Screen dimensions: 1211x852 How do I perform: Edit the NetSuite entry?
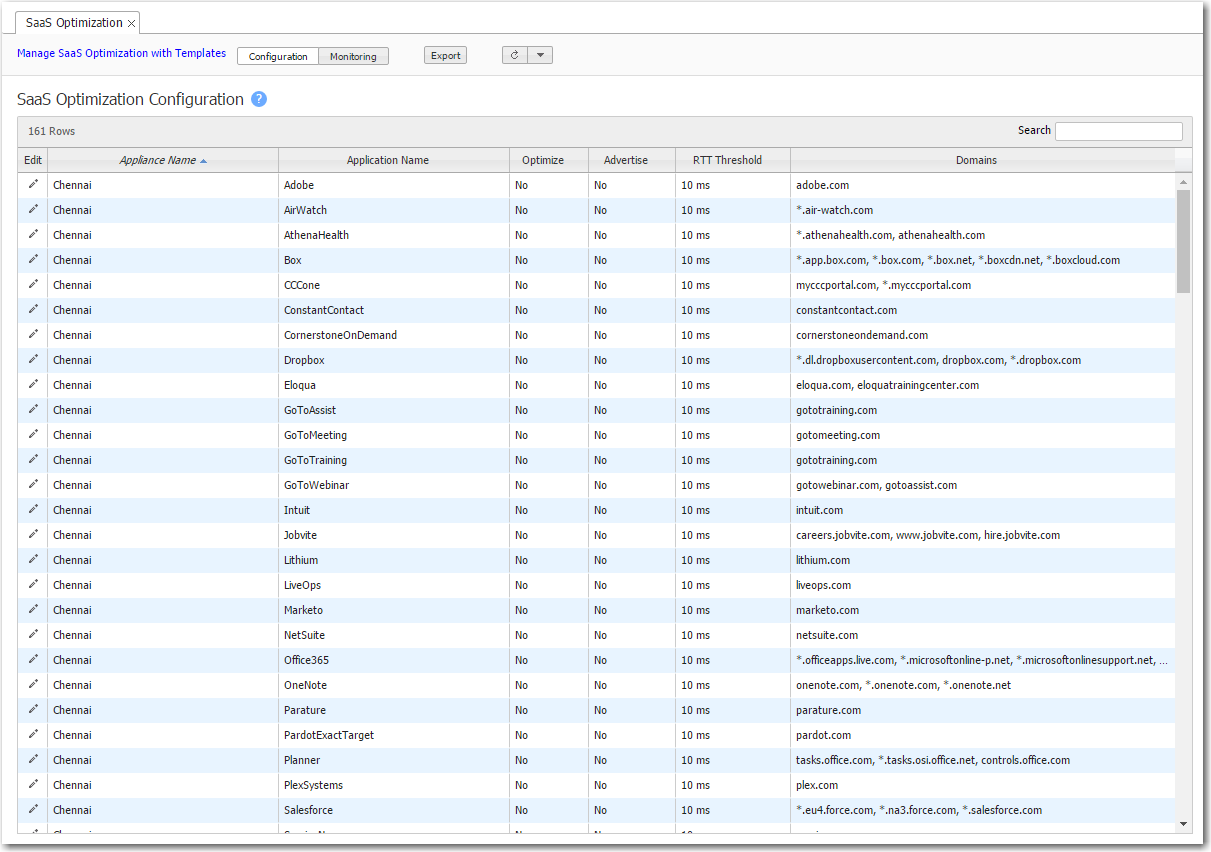pyautogui.click(x=33, y=635)
